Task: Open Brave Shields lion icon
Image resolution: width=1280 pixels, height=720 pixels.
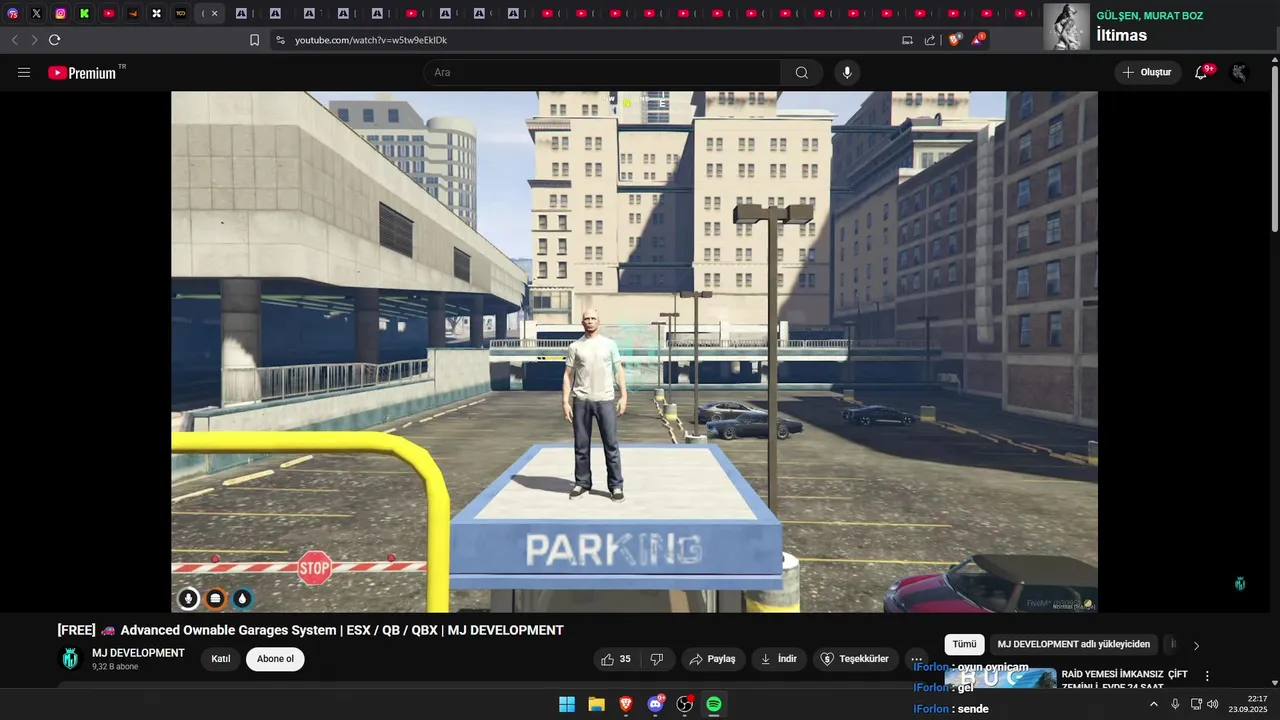Action: (955, 40)
